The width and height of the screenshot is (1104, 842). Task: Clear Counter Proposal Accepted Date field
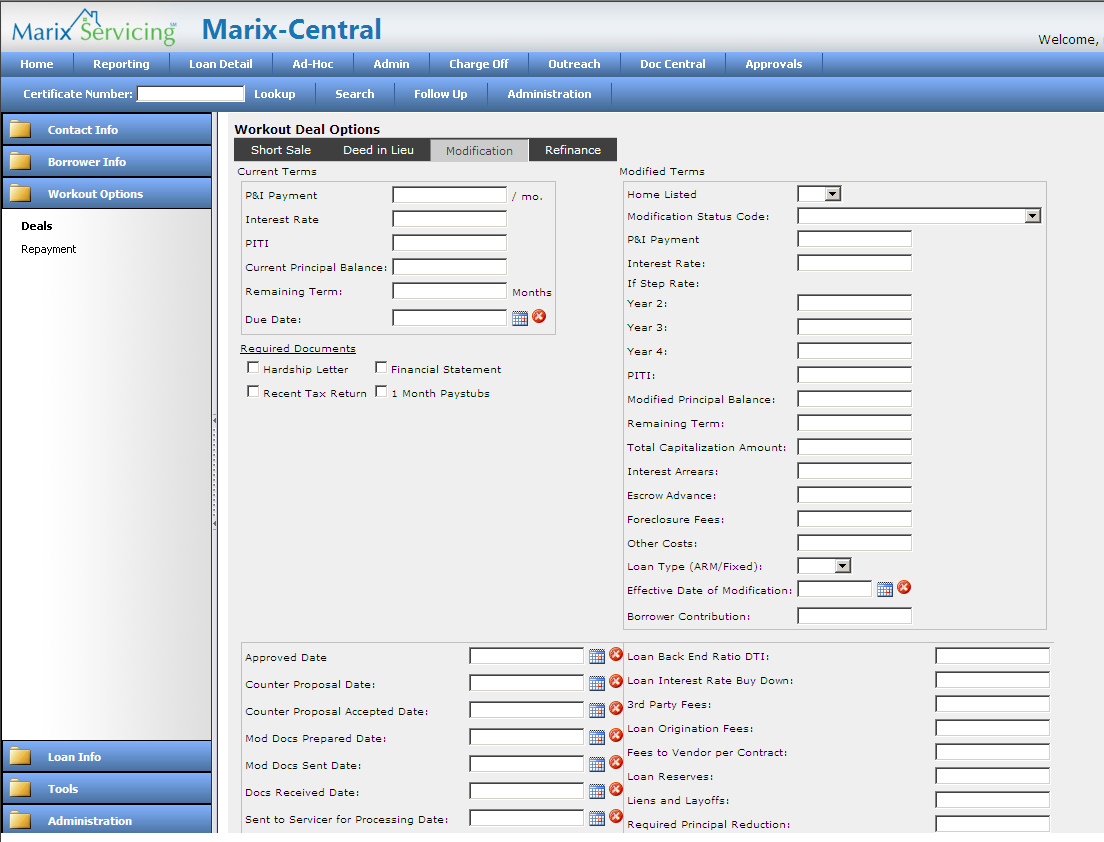[616, 708]
